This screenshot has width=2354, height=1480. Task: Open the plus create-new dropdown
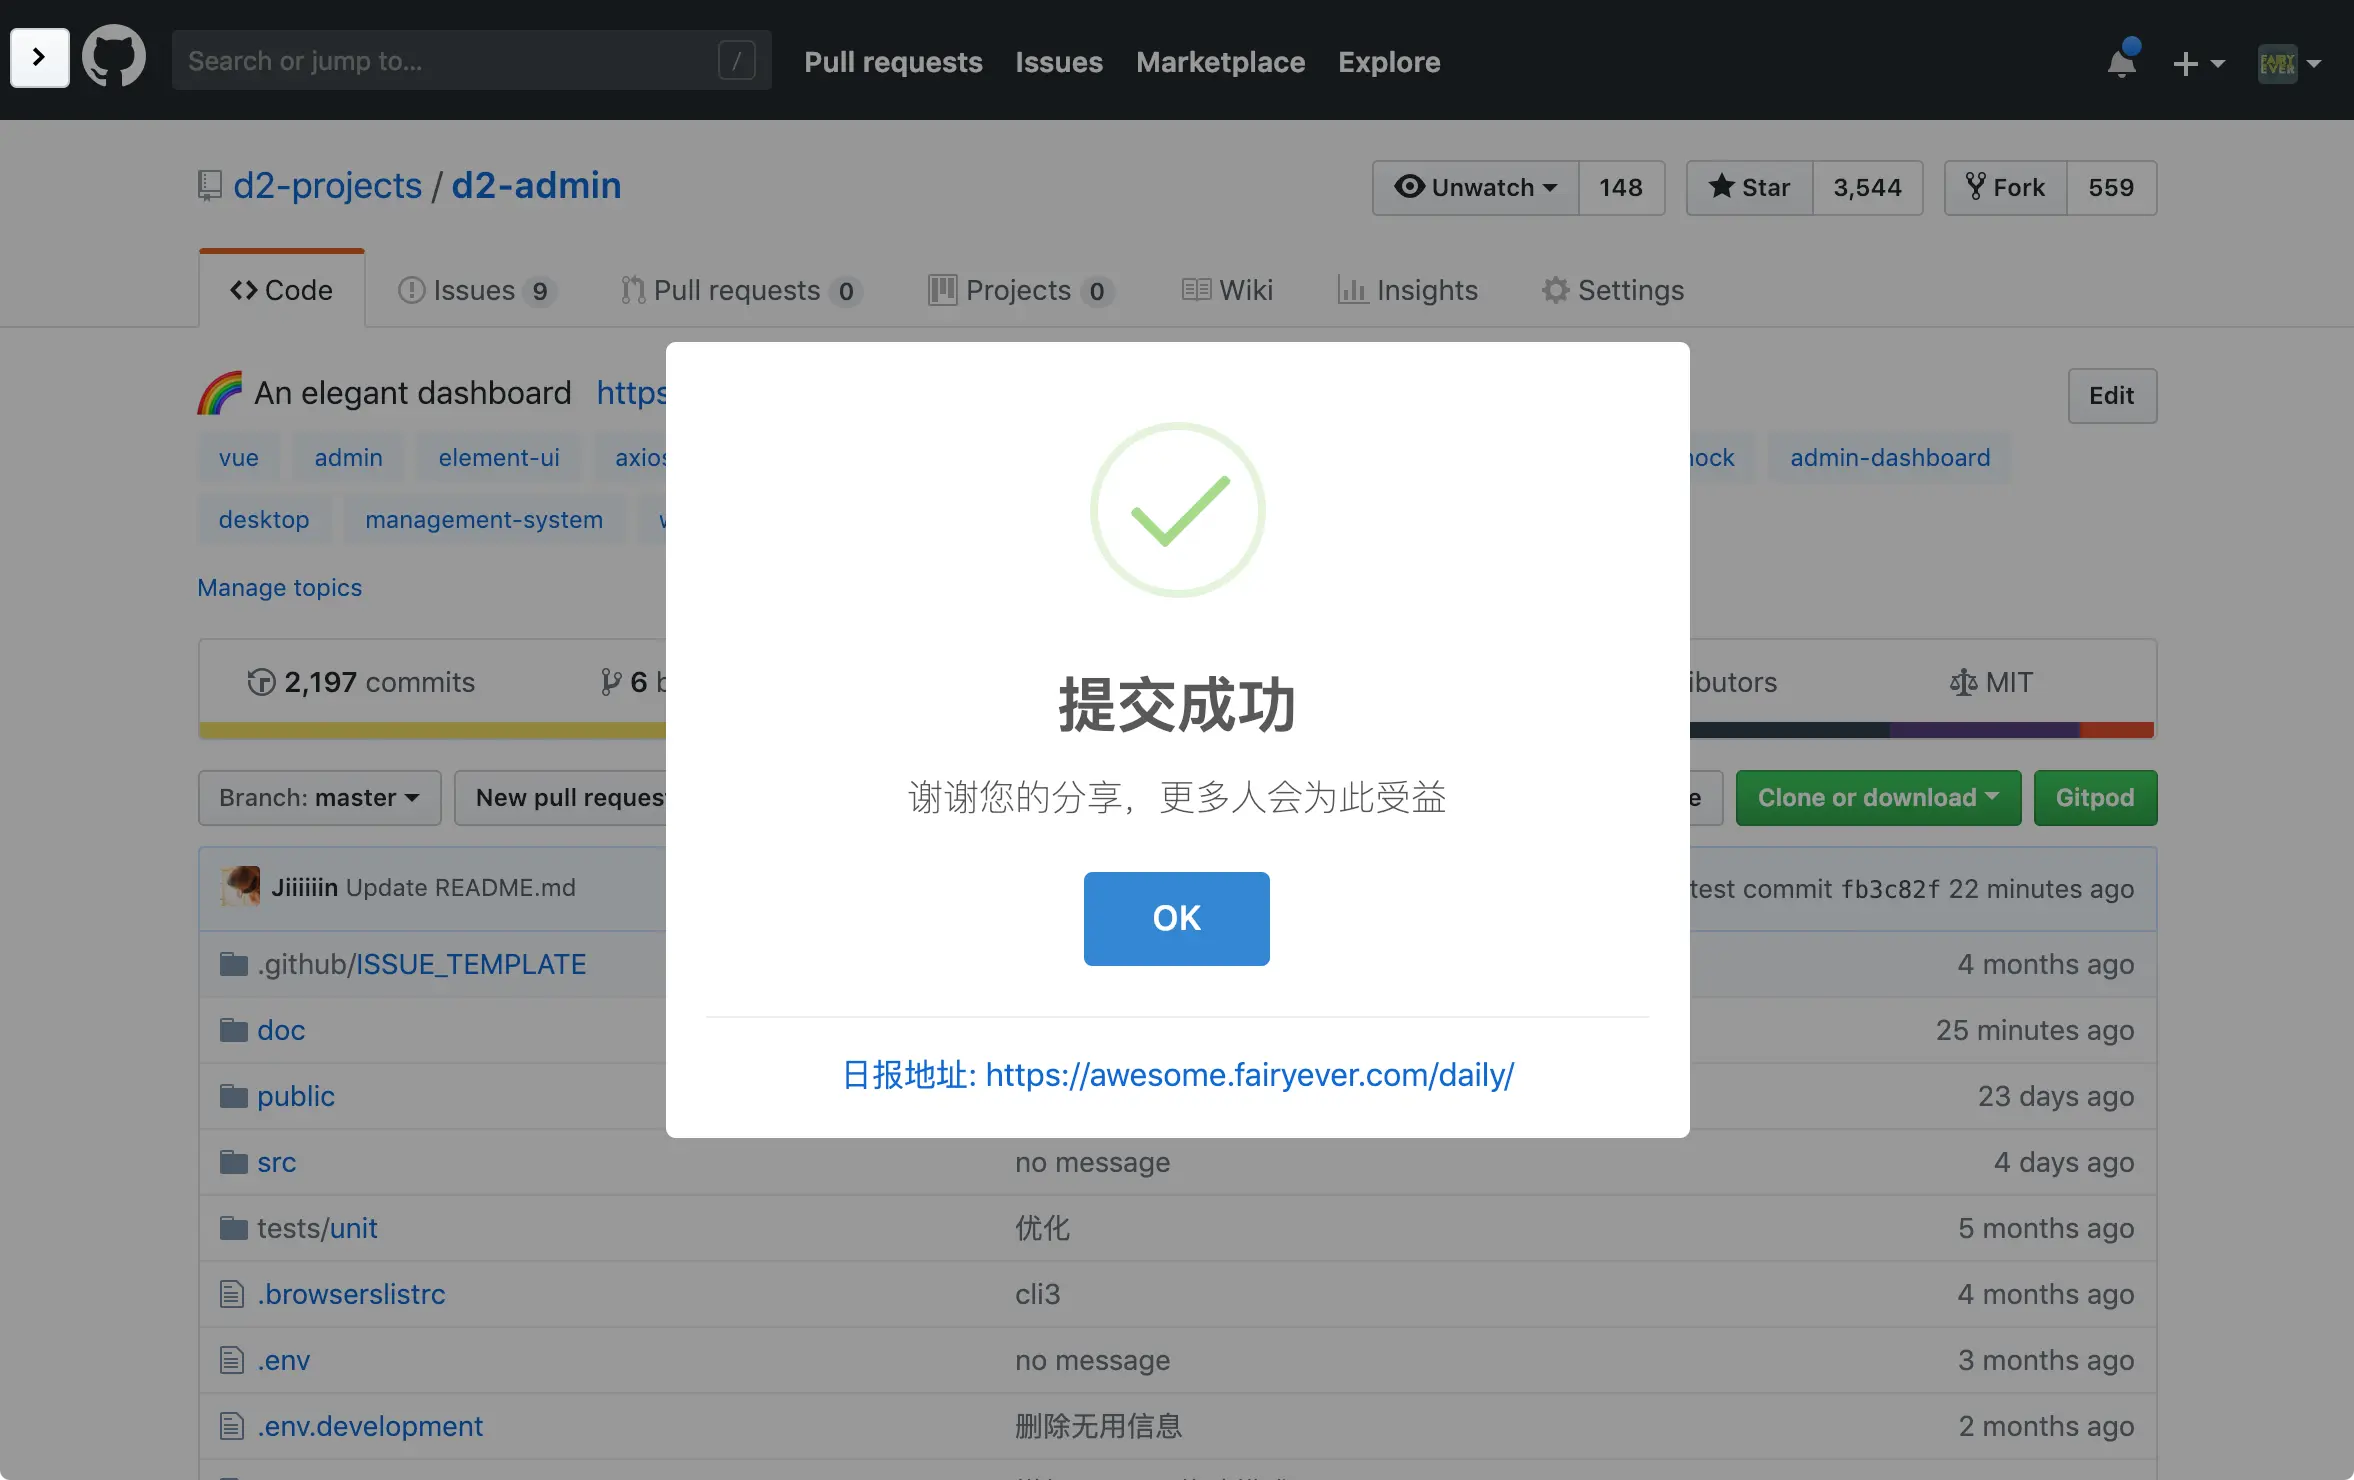pyautogui.click(x=2197, y=63)
